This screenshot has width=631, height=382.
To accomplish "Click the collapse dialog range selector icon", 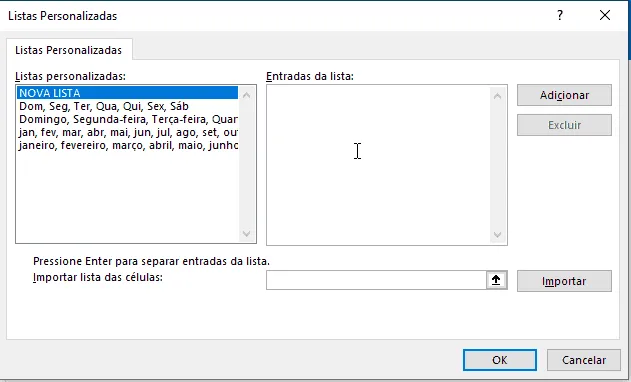I will (x=496, y=280).
